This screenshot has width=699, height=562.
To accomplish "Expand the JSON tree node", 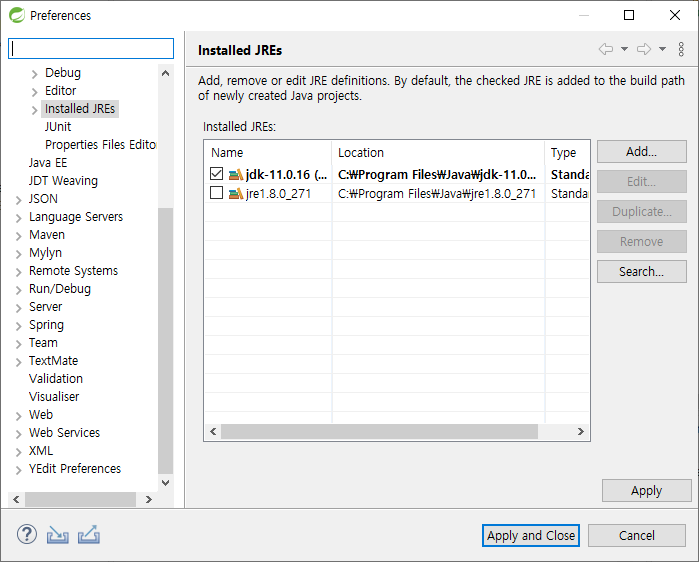I will tap(19, 200).
